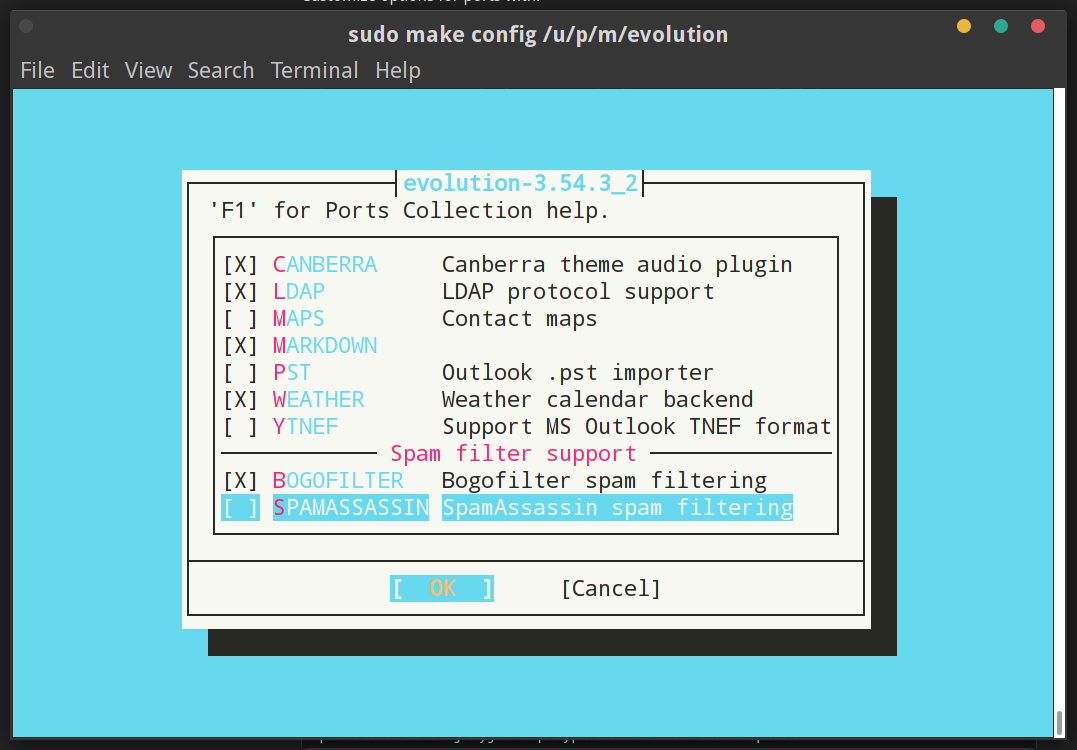Click the 'Bogofilter spam filtering' description
Viewport: 1077px width, 750px height.
click(604, 480)
